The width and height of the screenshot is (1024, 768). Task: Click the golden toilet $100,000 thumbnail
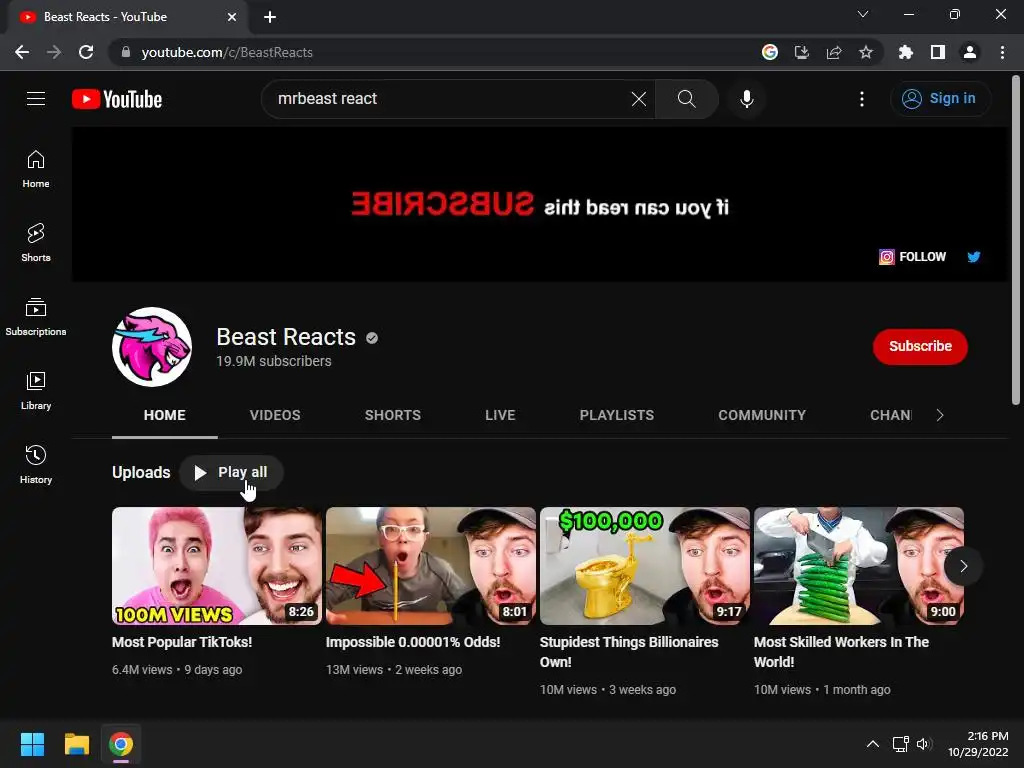pos(645,566)
